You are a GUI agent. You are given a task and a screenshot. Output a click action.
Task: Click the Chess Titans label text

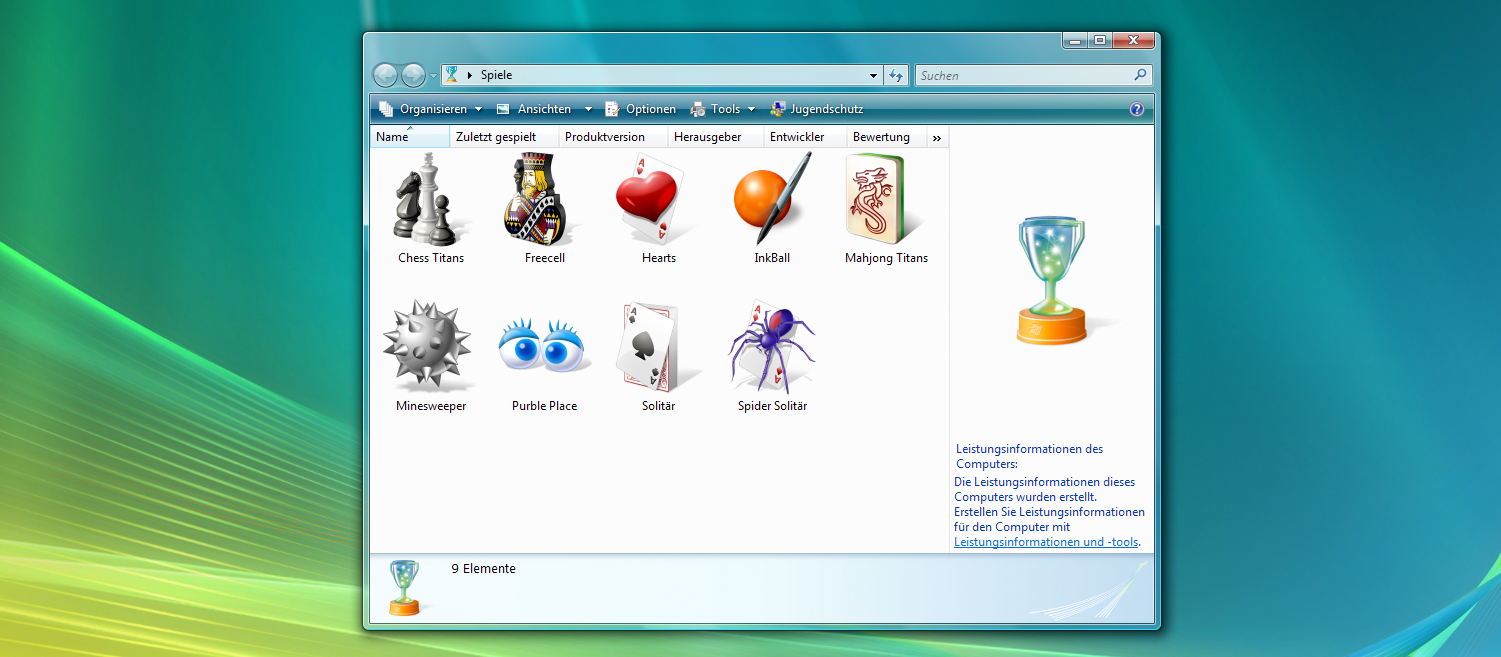(x=431, y=258)
